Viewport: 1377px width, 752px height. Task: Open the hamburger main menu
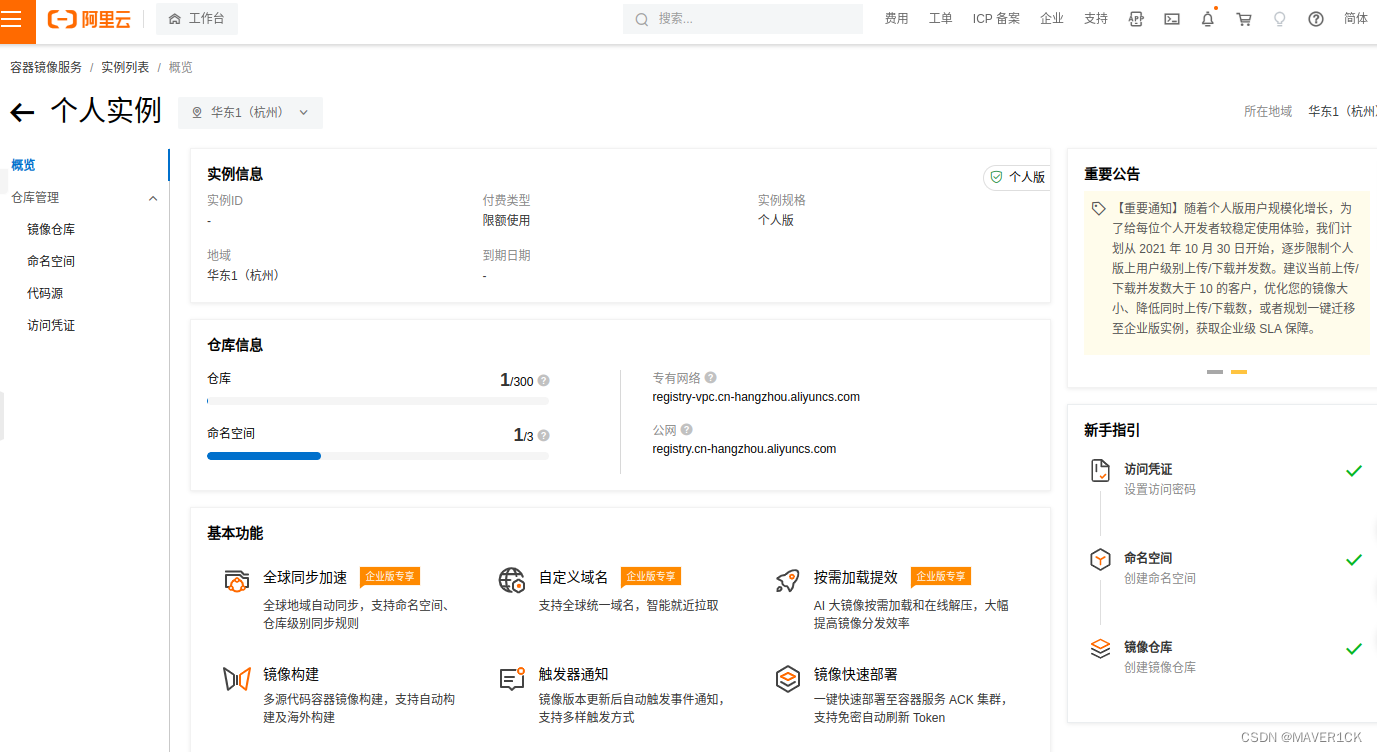point(17,19)
